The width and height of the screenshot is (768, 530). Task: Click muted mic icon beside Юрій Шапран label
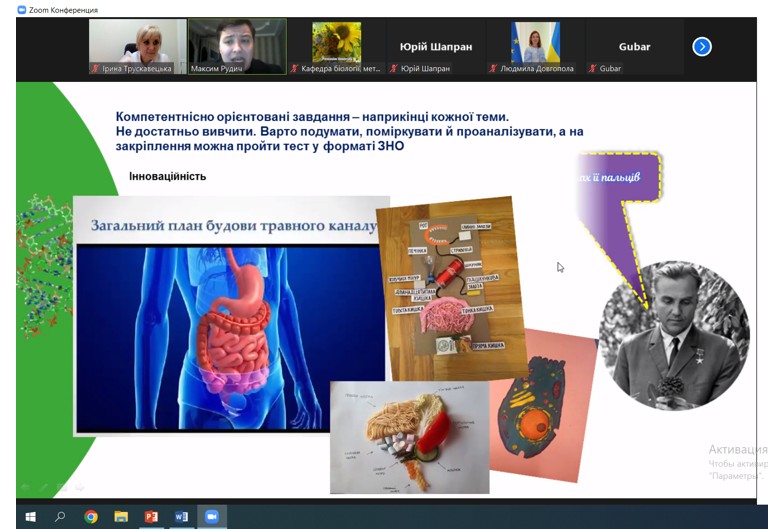coord(394,69)
